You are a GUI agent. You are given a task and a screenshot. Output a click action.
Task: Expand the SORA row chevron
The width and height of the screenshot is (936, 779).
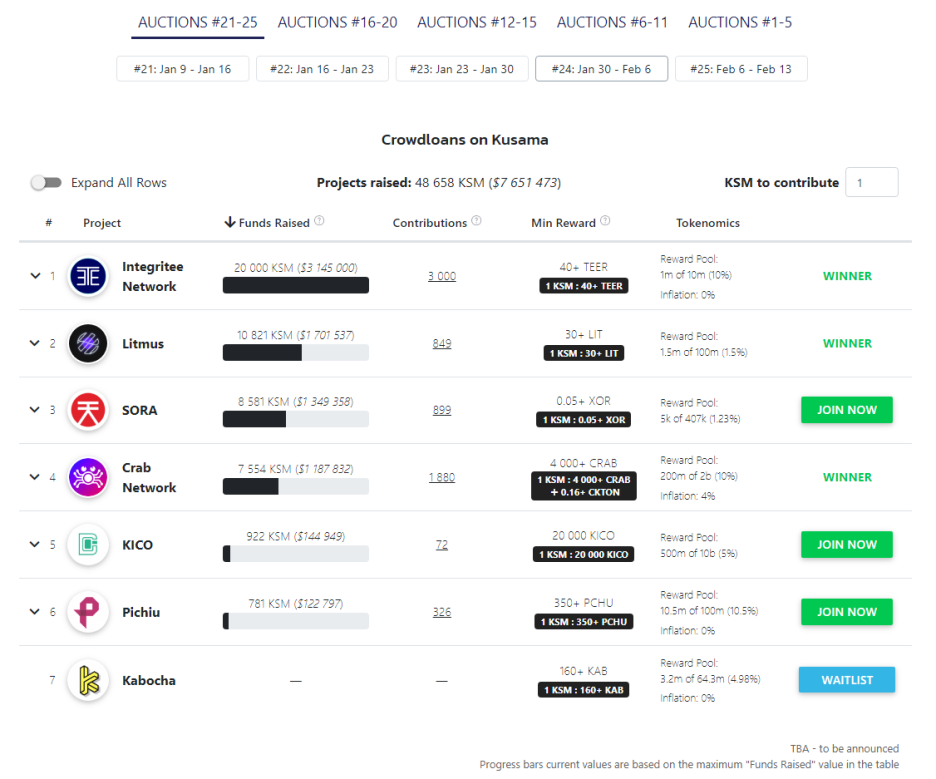pyautogui.click(x=35, y=410)
